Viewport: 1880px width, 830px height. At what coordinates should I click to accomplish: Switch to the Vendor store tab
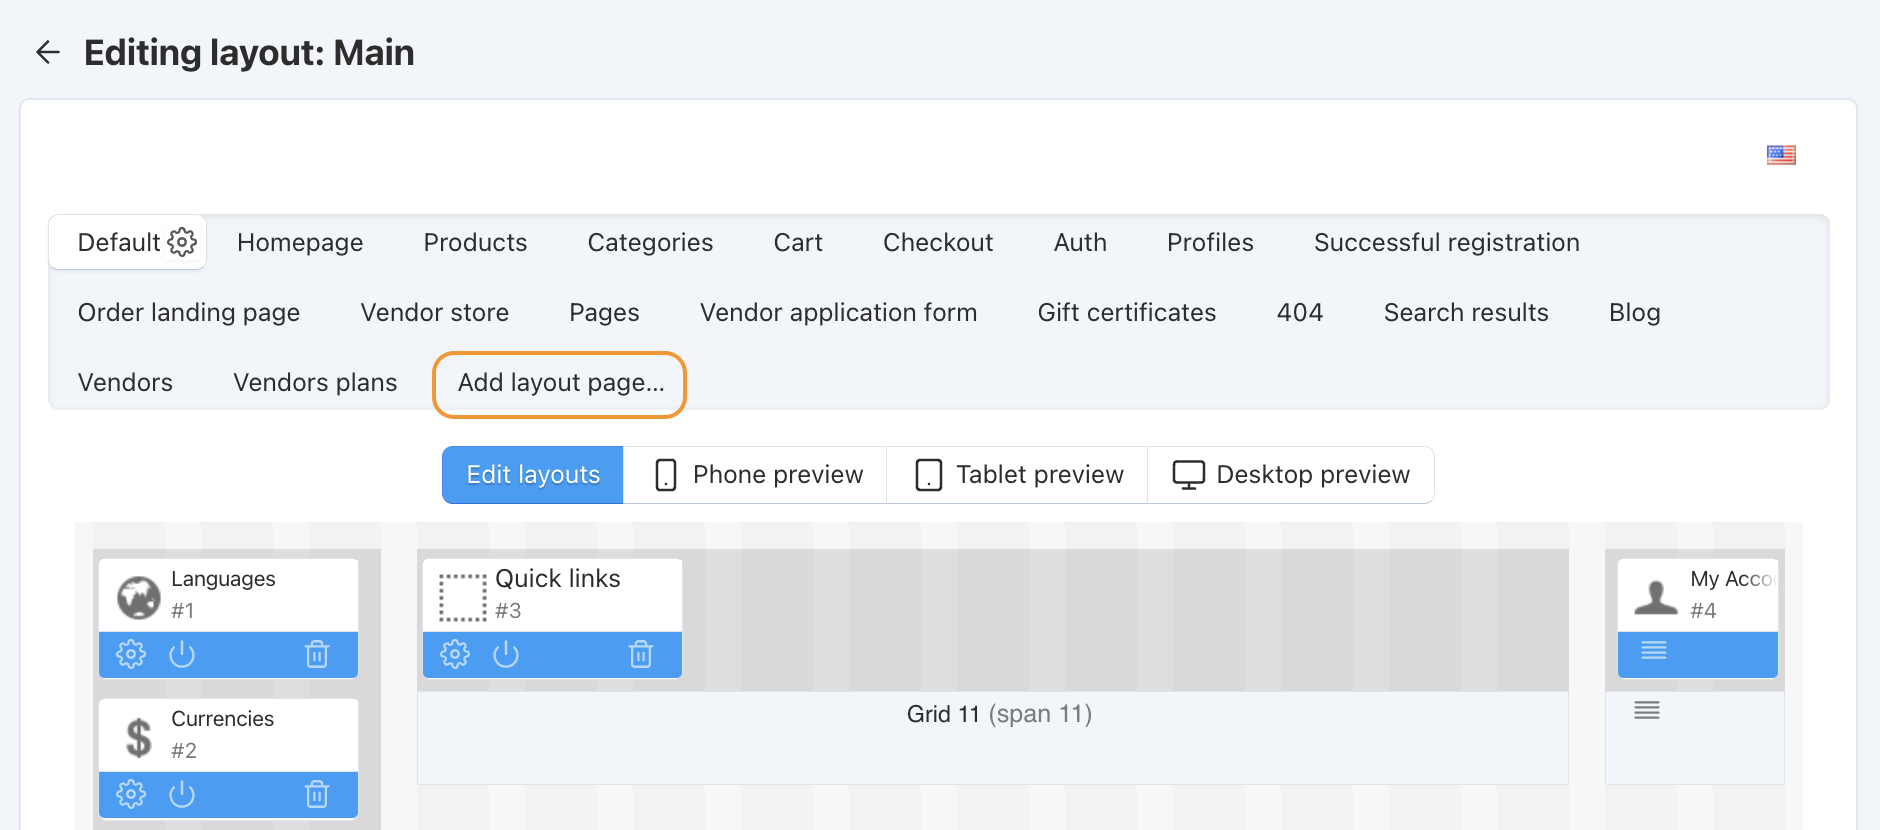tap(435, 313)
